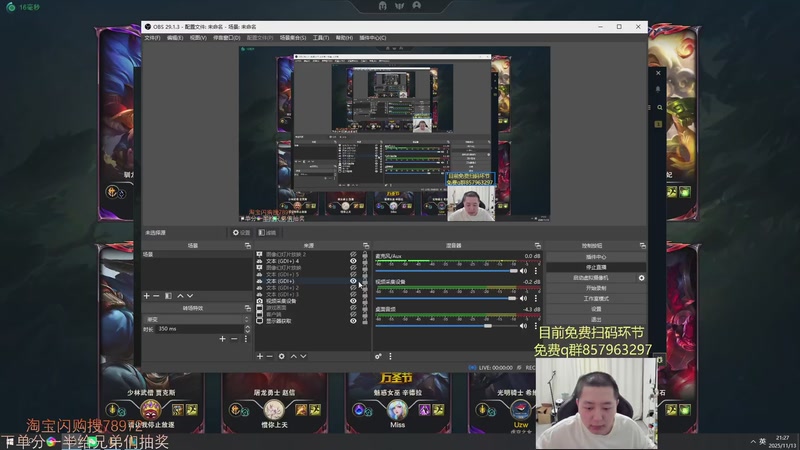The image size is (800, 450).
Task: Open the transition type dropdown showing 渐变
Action: click(x=197, y=319)
